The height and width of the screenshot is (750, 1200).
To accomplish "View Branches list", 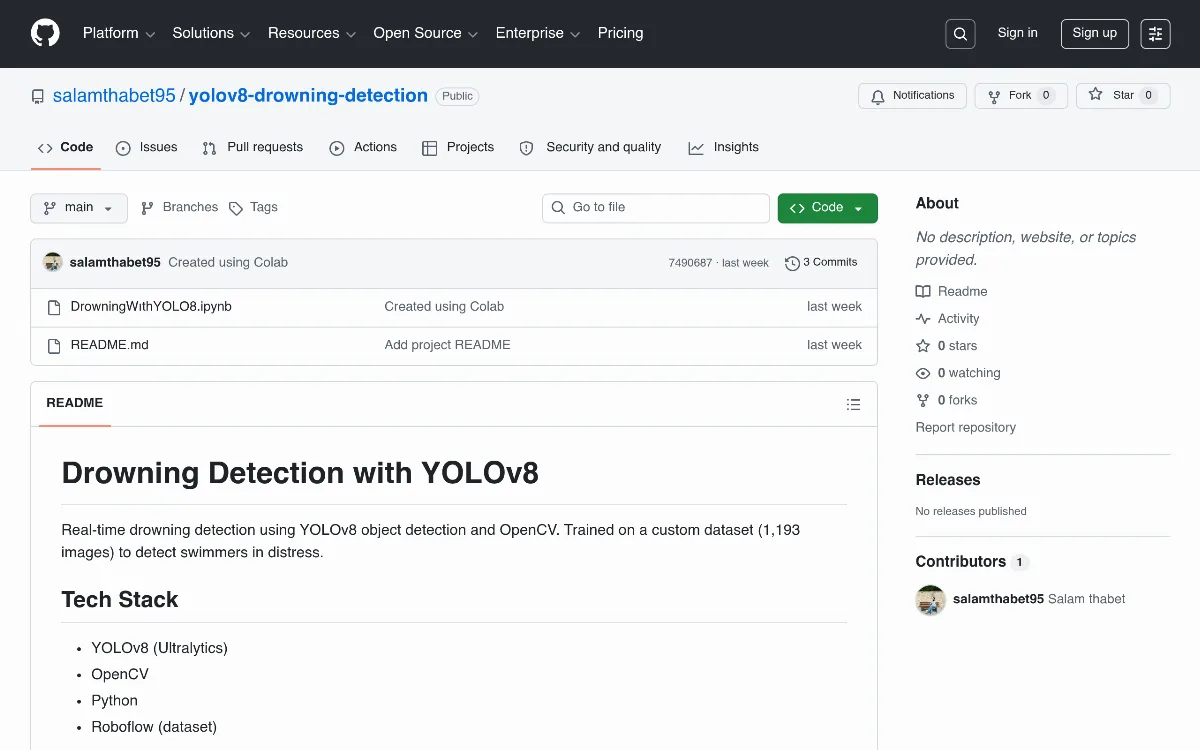I will (180, 208).
